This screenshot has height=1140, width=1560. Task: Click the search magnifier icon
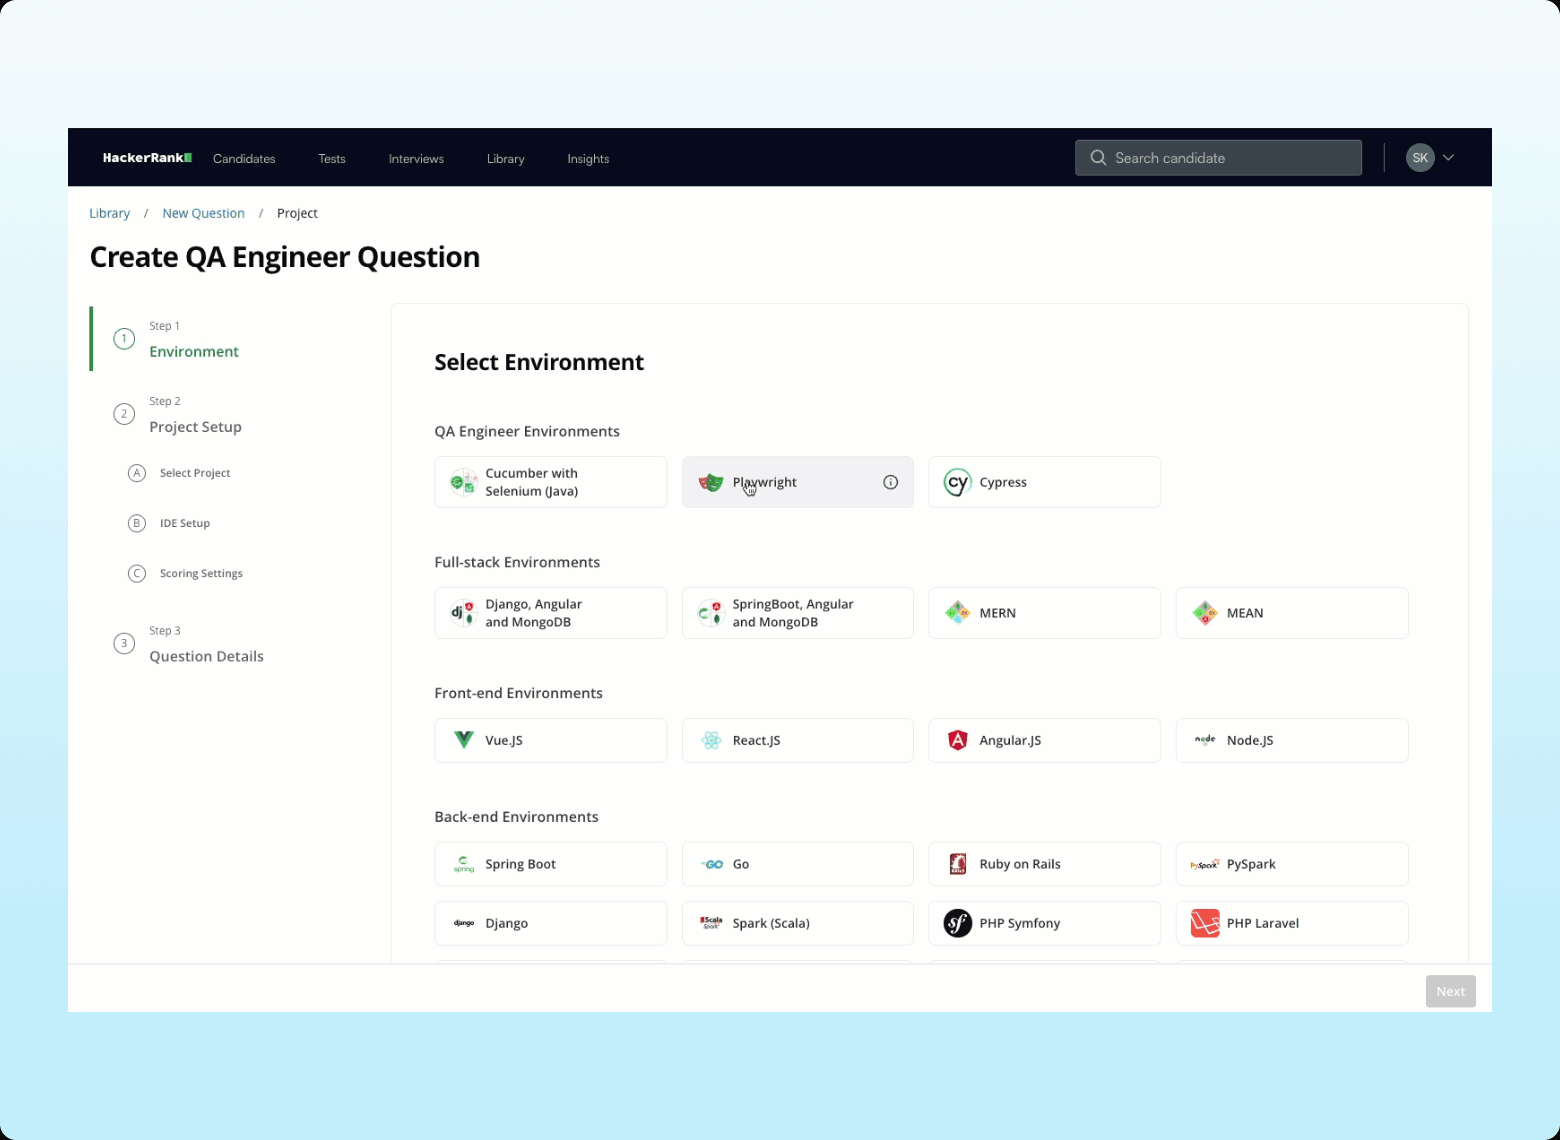click(x=1098, y=158)
